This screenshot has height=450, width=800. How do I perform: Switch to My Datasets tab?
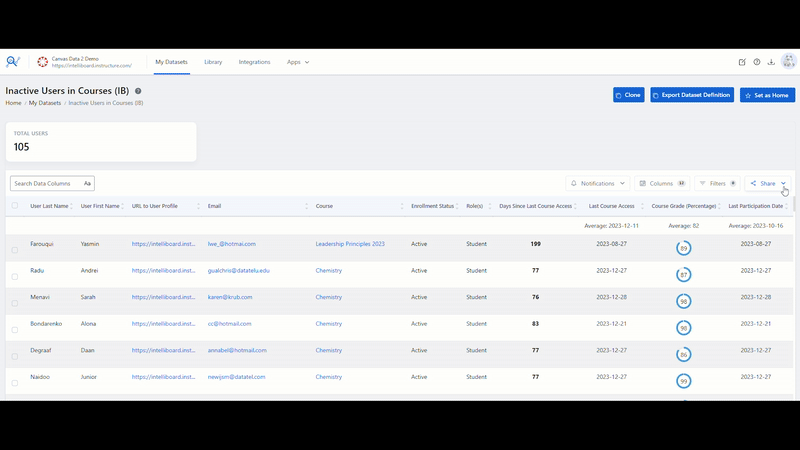point(171,62)
